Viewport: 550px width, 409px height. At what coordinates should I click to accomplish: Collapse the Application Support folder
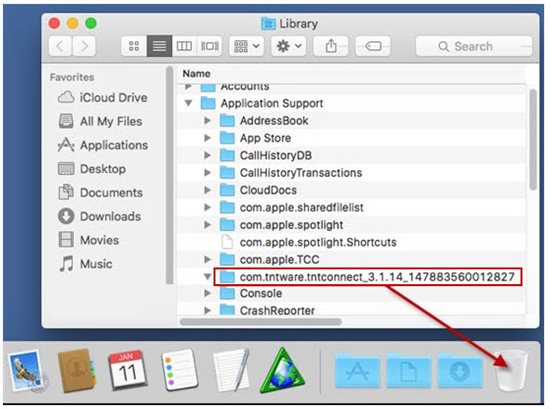tap(189, 103)
